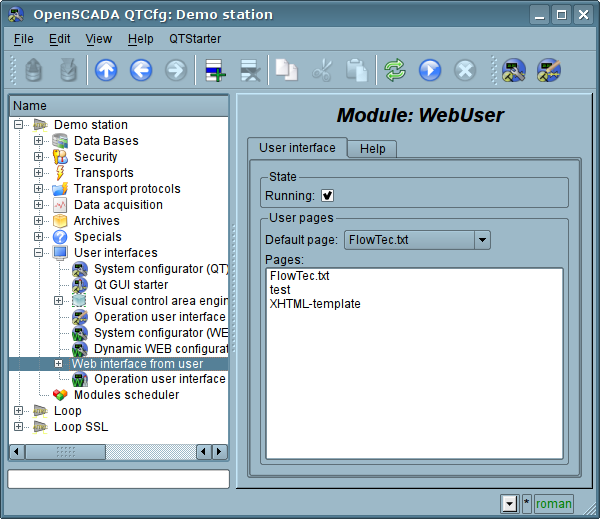Switch to the Help tab
600x519 pixels.
[372, 148]
